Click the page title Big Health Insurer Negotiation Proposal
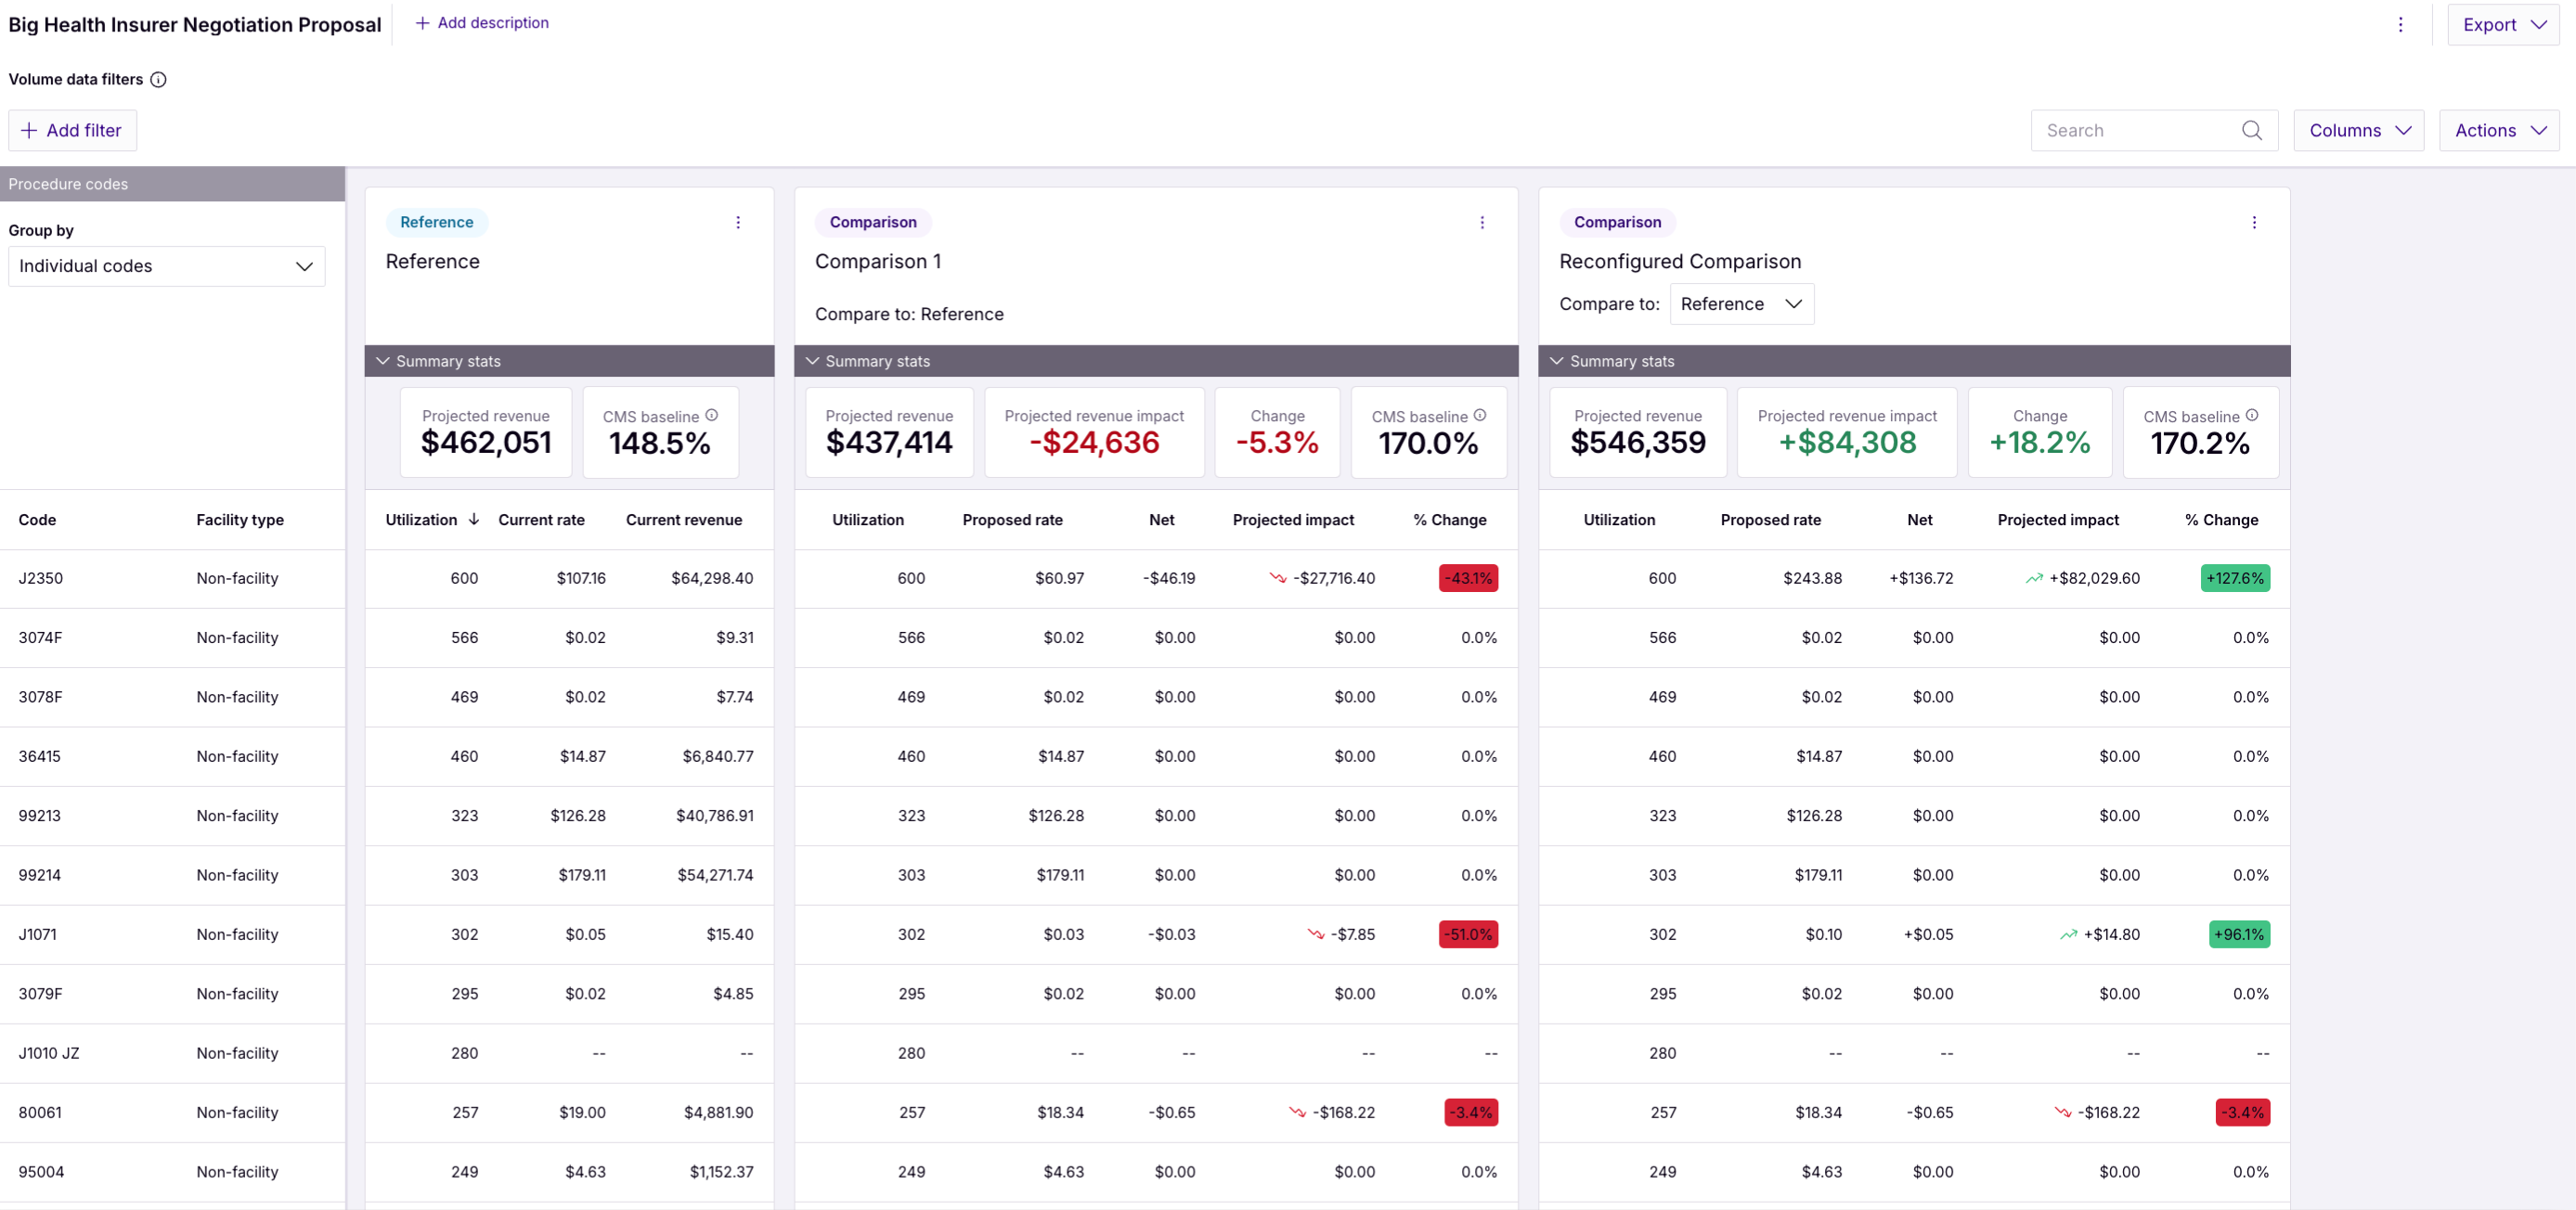The width and height of the screenshot is (2576, 1210). (195, 24)
